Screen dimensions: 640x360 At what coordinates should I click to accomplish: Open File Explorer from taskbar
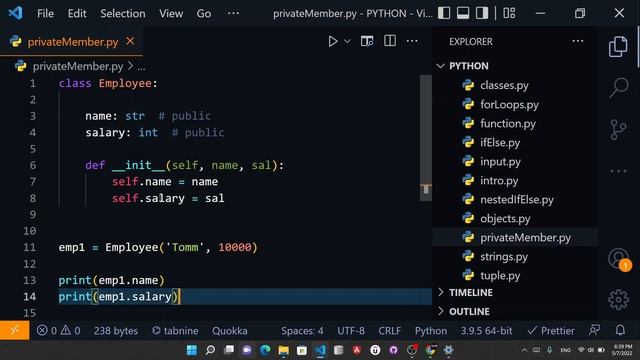pos(283,350)
